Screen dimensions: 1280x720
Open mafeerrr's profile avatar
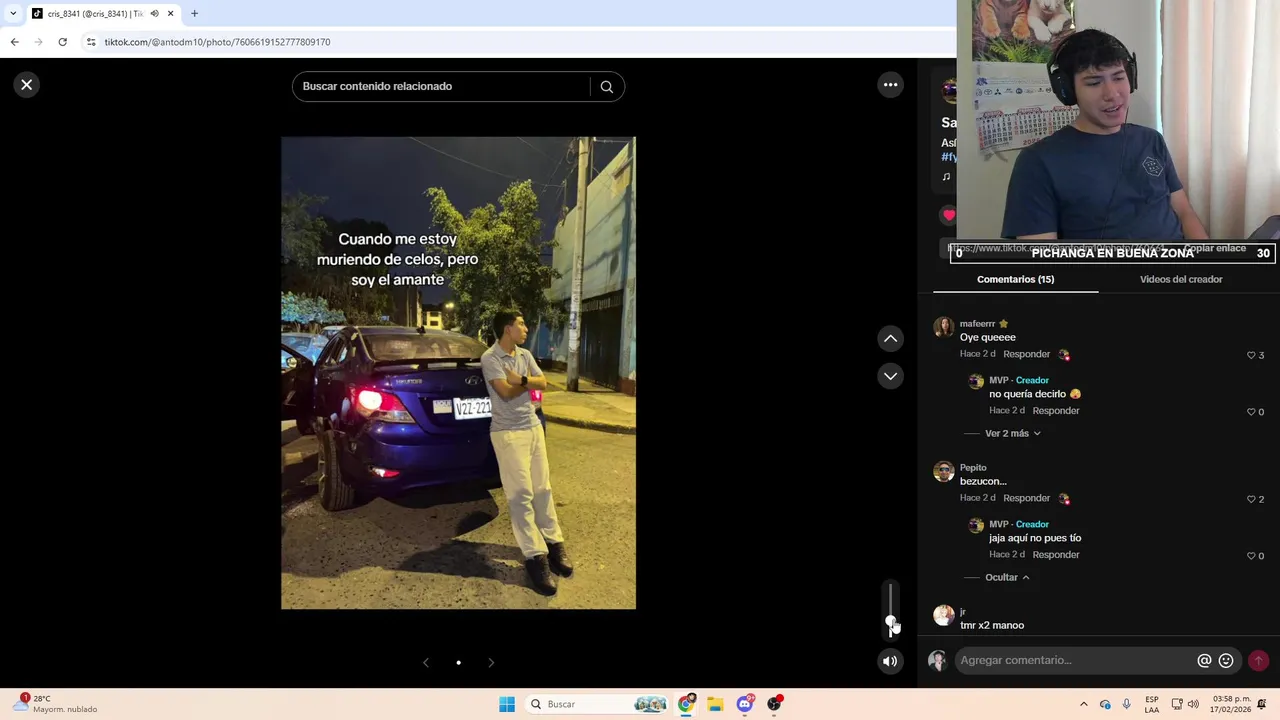click(943, 328)
